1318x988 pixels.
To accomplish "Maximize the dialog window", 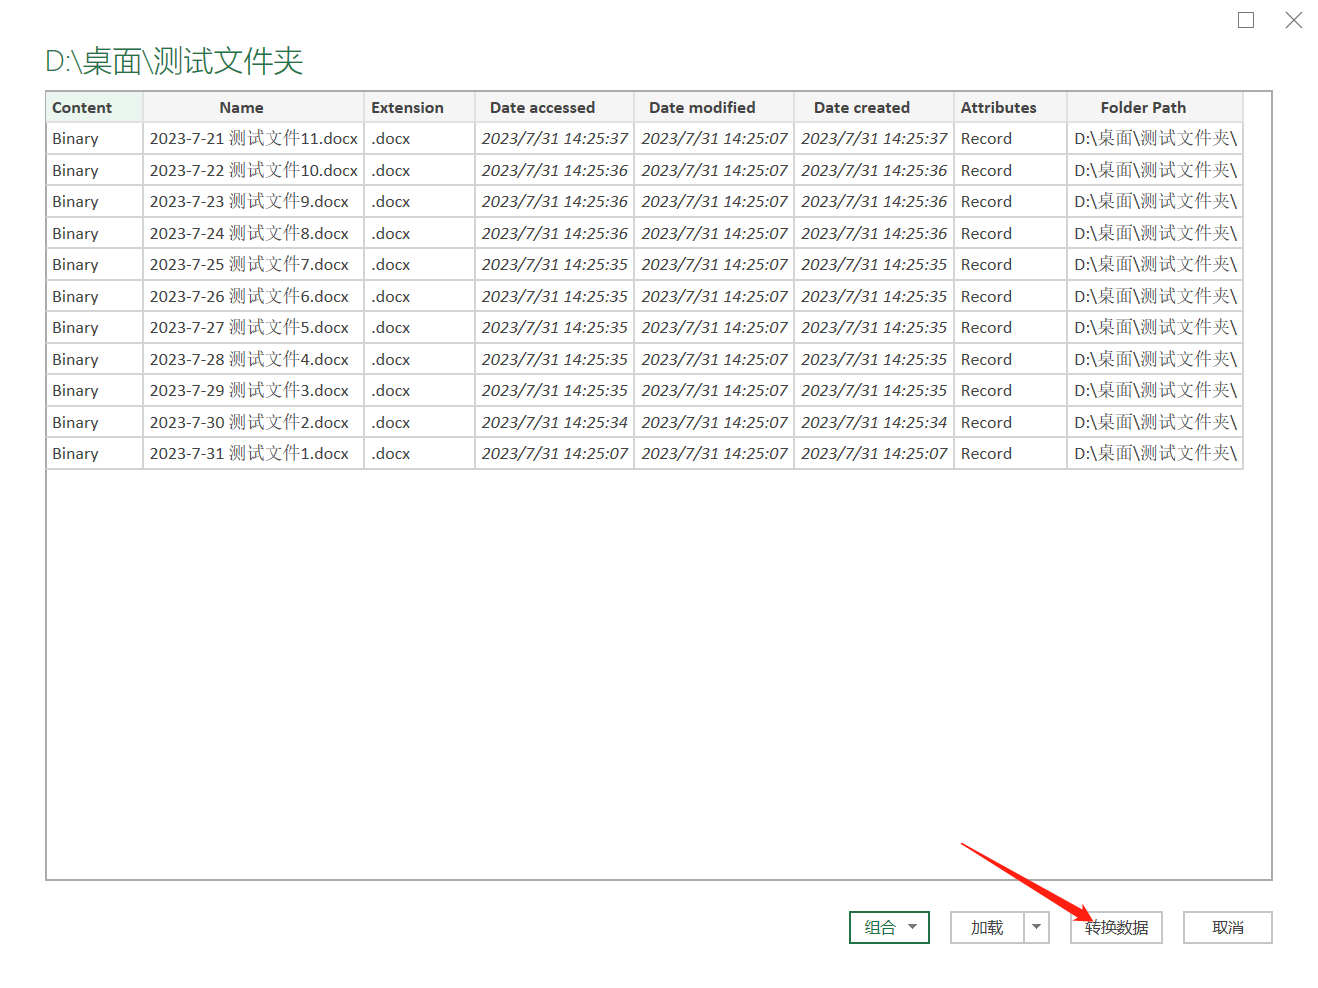I will (1246, 20).
